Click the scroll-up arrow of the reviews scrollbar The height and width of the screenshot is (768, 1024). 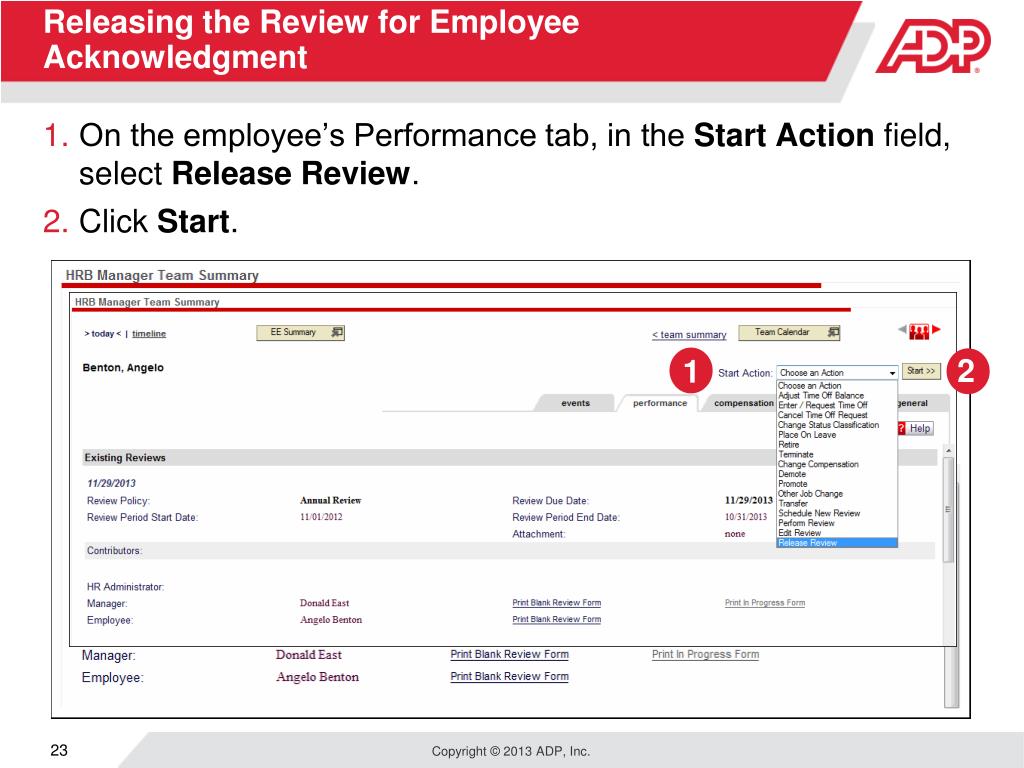tap(948, 451)
